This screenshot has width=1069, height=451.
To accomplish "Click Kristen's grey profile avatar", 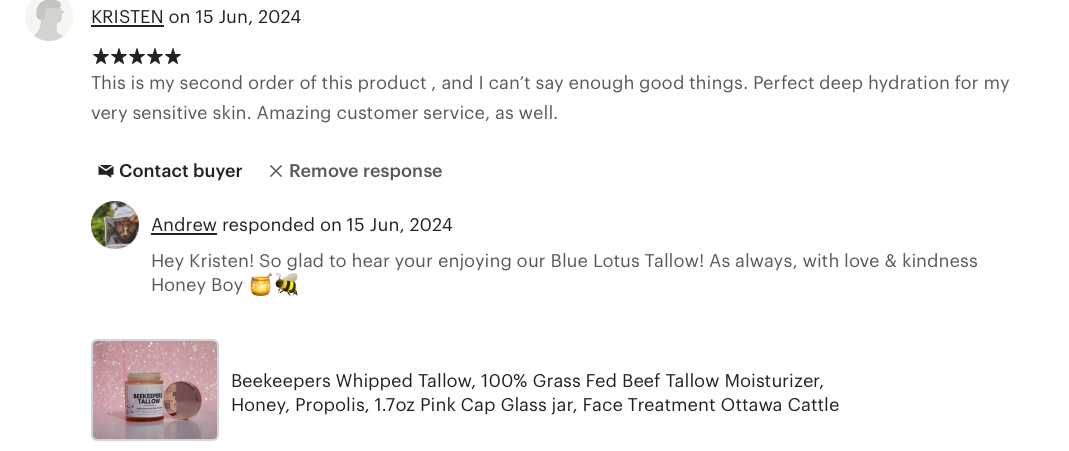I will pos(49,17).
